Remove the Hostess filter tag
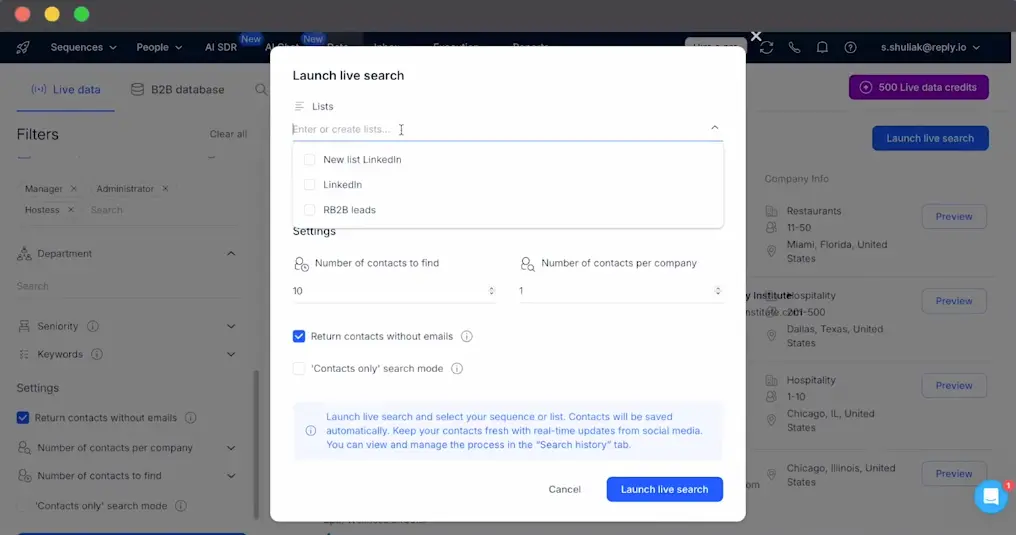The width and height of the screenshot is (1016, 535). click(71, 210)
